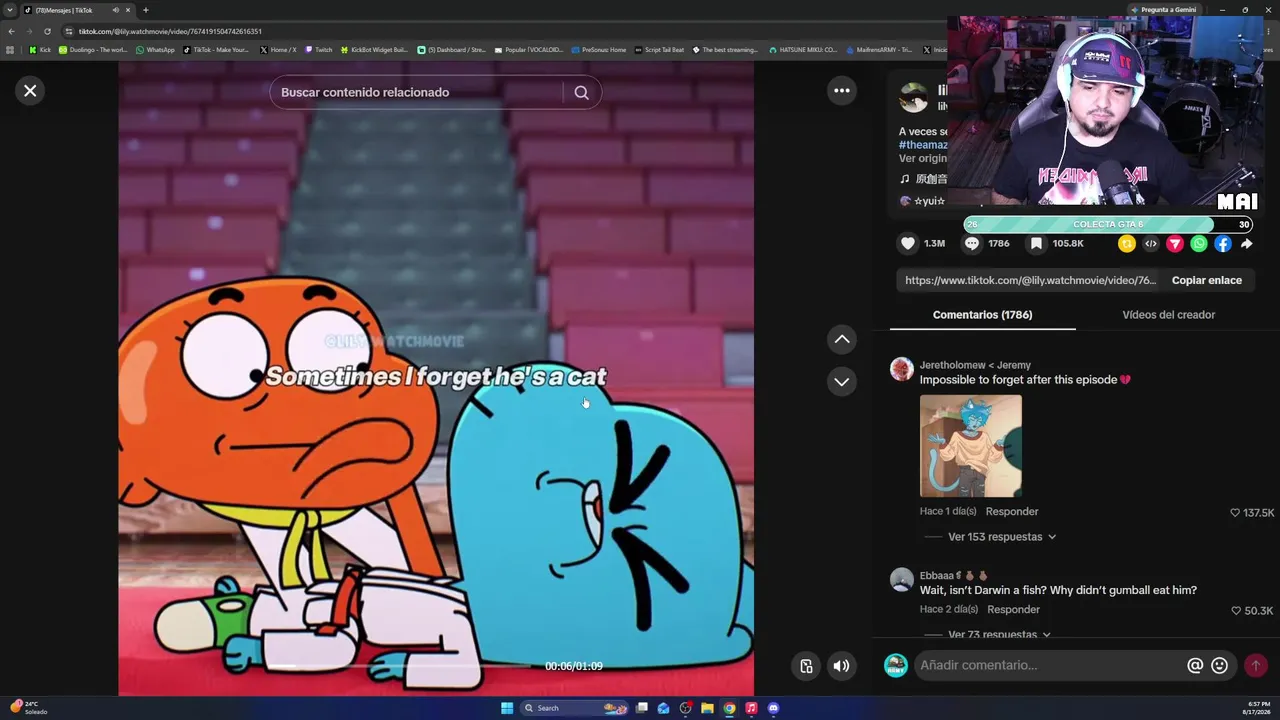Open Jeretholomew's profile avatar
This screenshot has height=720, width=1280.
pos(902,369)
